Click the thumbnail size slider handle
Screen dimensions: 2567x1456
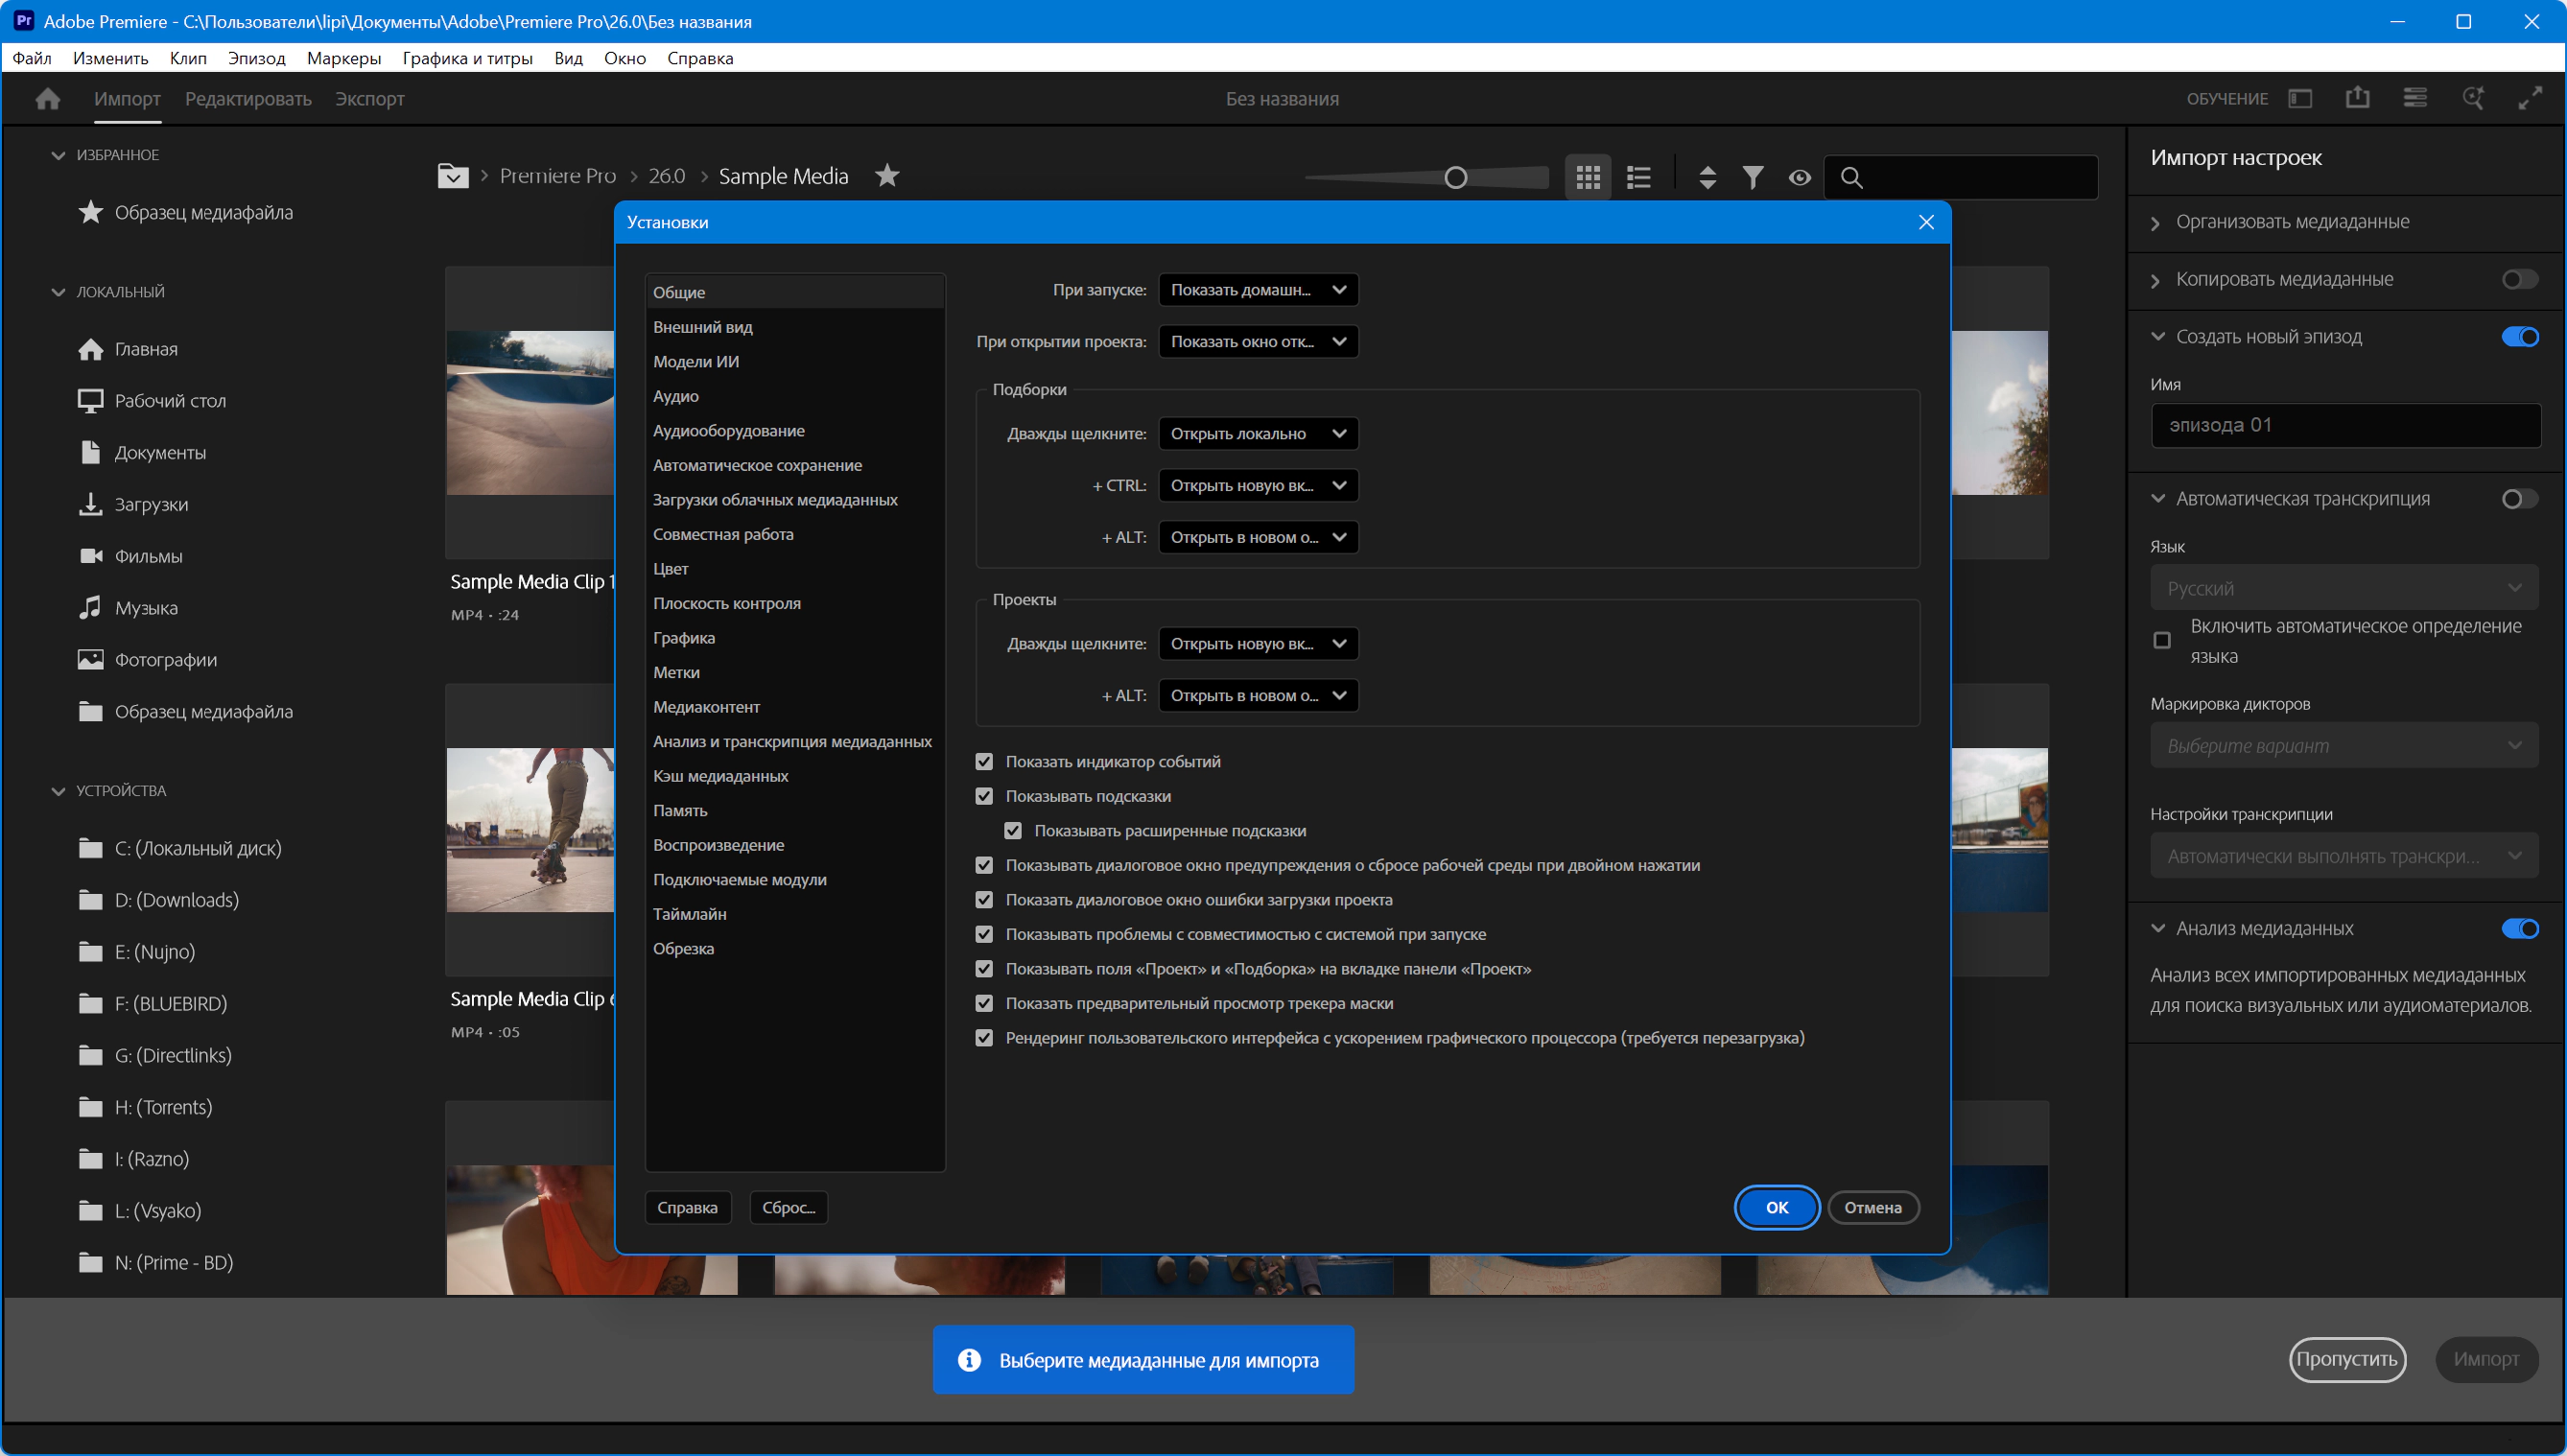[1455, 178]
